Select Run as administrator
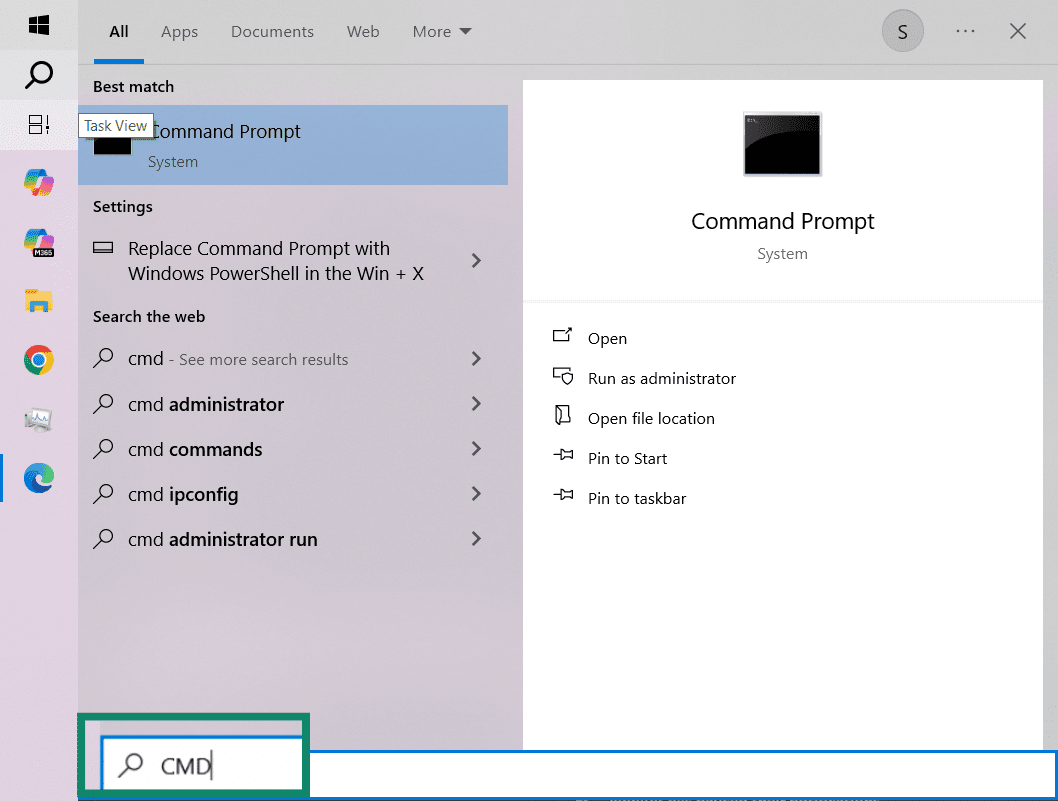This screenshot has width=1058, height=801. [661, 378]
